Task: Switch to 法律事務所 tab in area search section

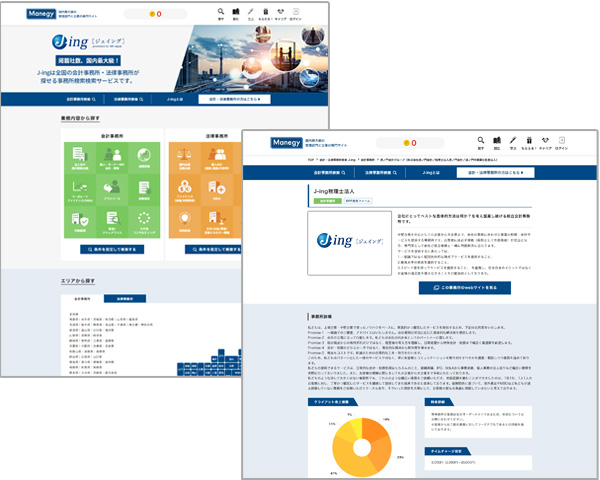Action: (124, 298)
